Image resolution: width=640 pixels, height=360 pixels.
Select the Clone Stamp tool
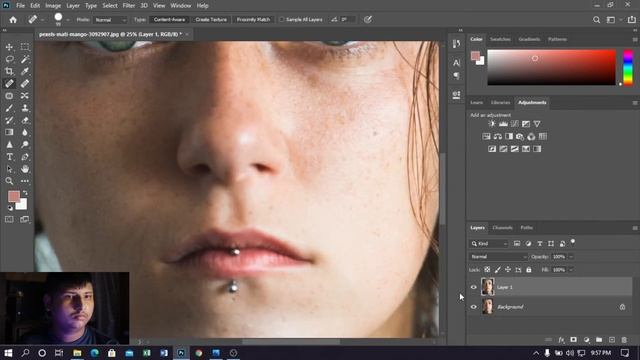click(25, 108)
